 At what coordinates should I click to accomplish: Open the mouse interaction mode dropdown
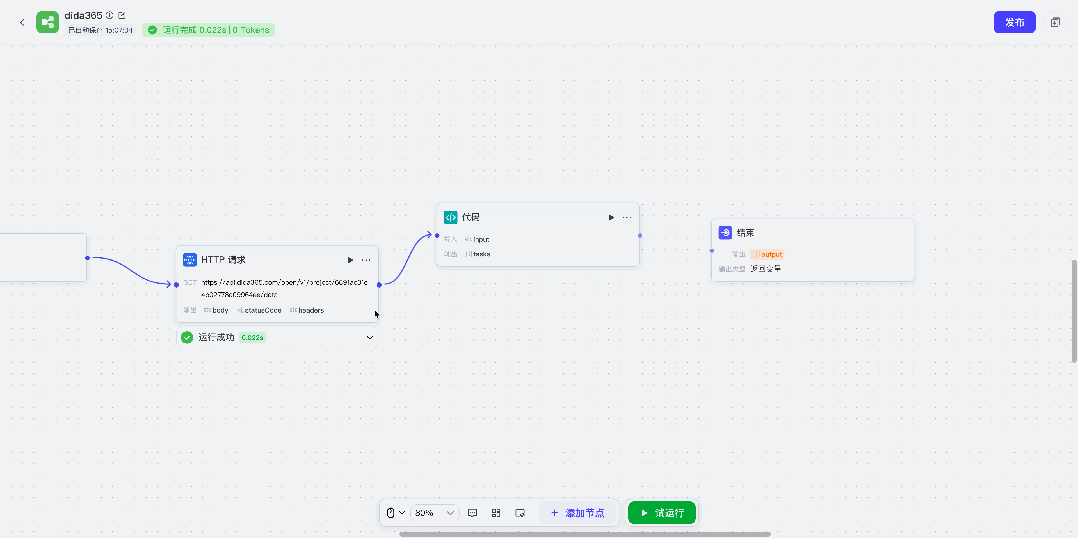tap(395, 513)
